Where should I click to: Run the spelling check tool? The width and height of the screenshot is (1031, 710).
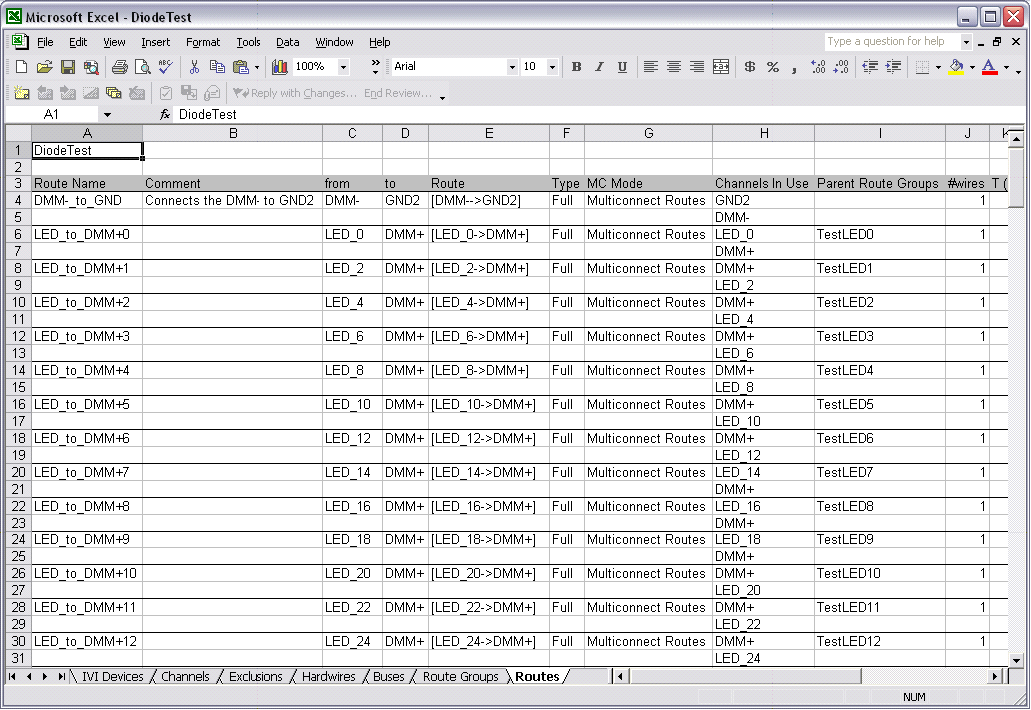[x=165, y=67]
